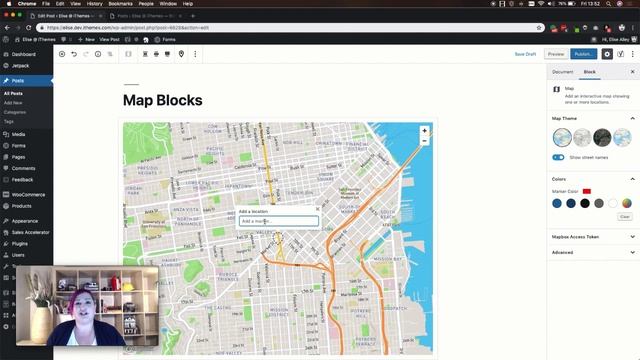Click the Add block plus icon

tap(62, 54)
